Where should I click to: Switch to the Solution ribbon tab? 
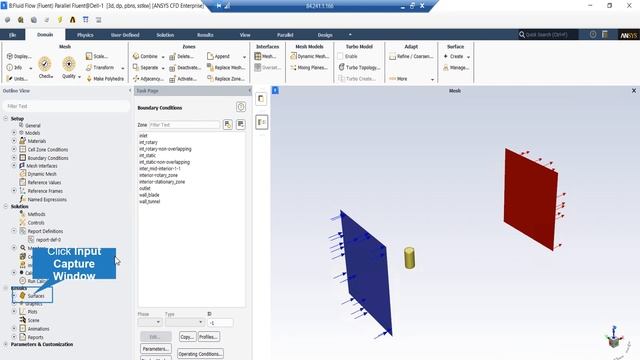pos(165,35)
